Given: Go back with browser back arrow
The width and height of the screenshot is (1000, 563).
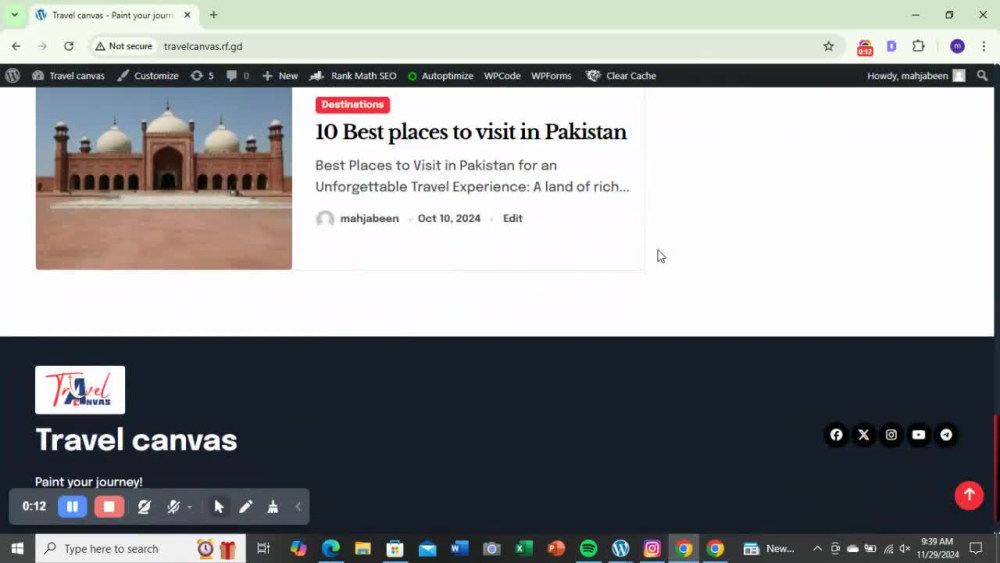Looking at the screenshot, I should coord(16,46).
